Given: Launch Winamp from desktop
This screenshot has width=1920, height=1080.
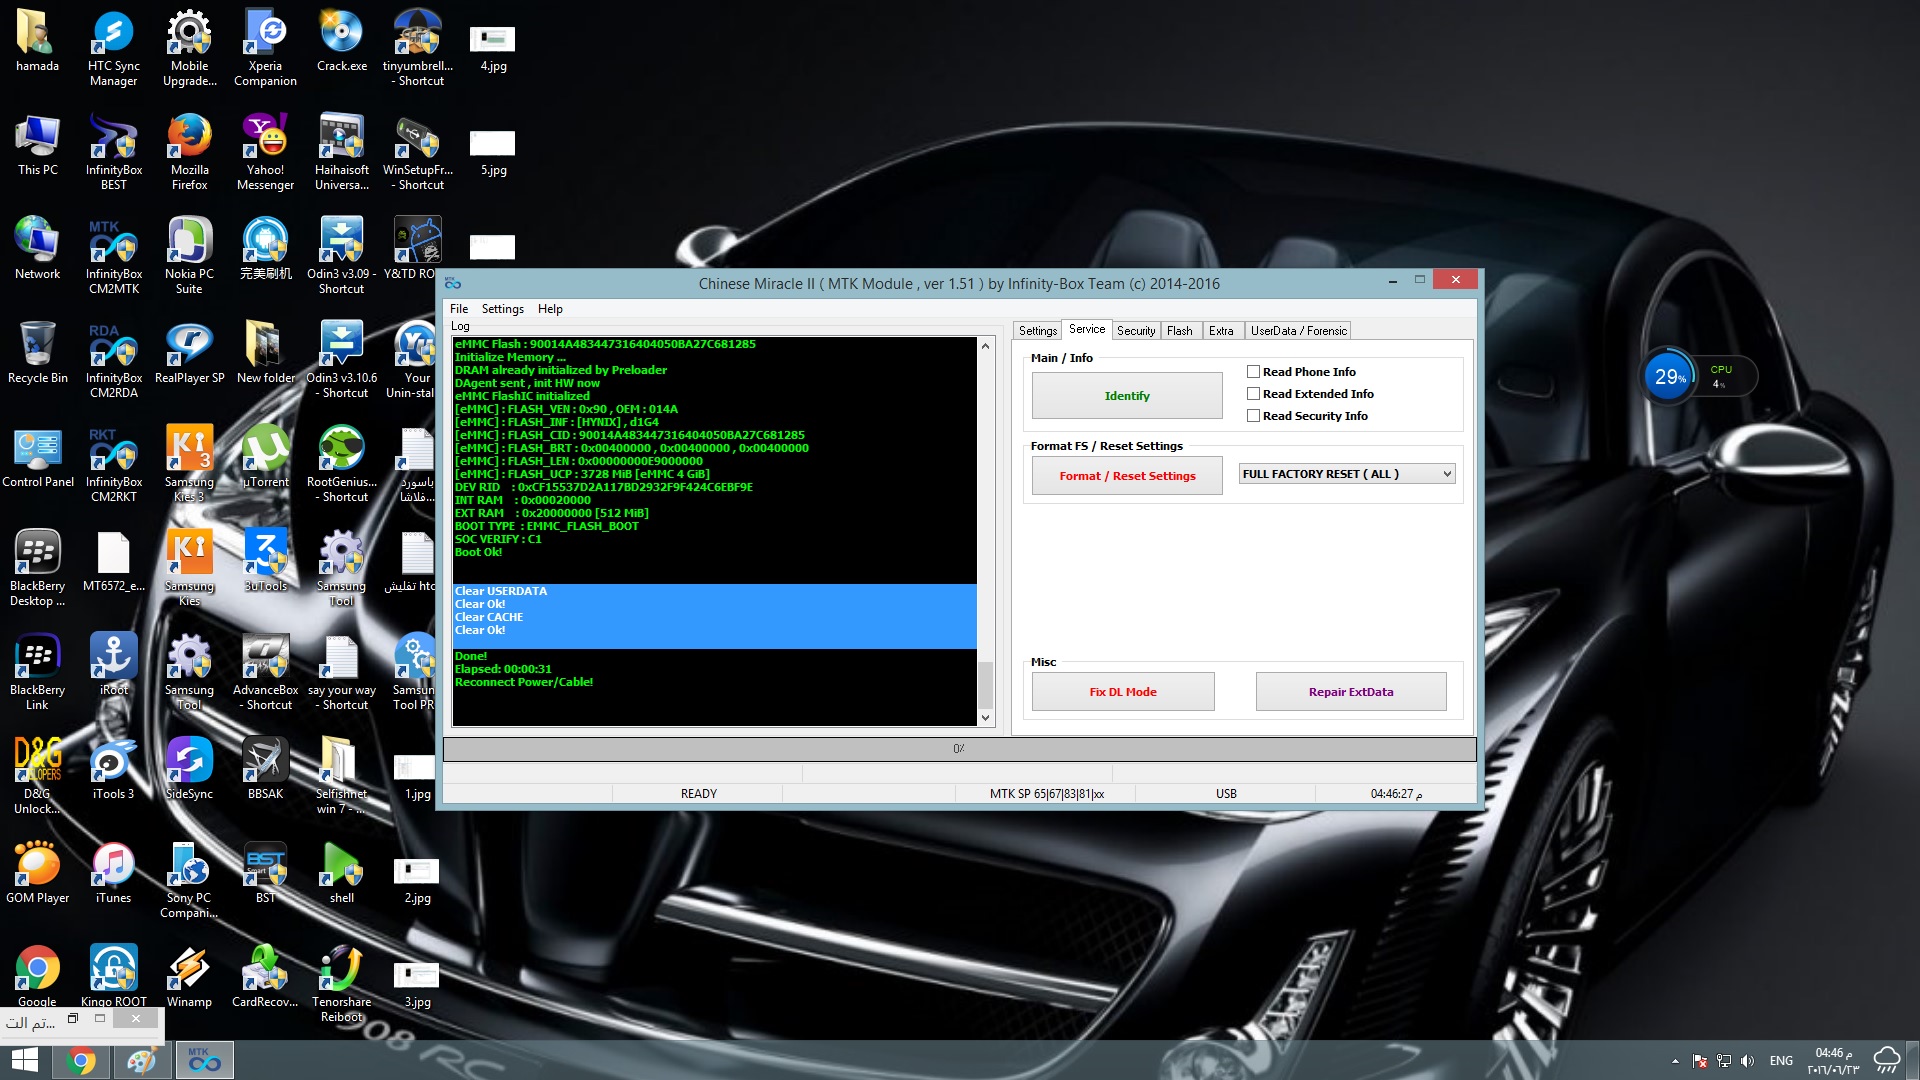Looking at the screenshot, I should (189, 978).
